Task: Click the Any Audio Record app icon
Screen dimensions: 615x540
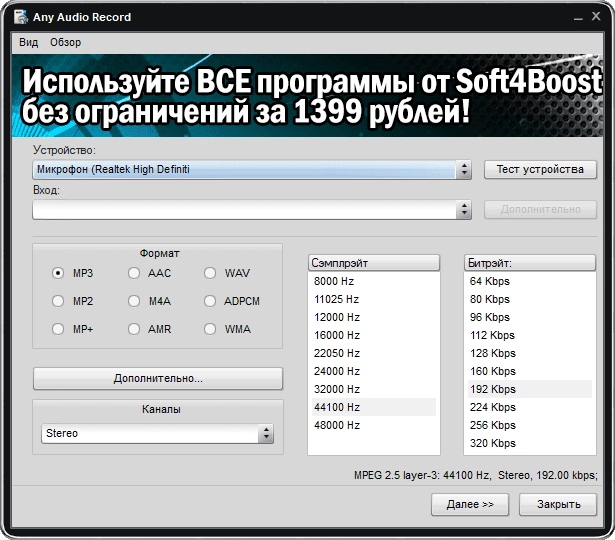Action: (21, 17)
